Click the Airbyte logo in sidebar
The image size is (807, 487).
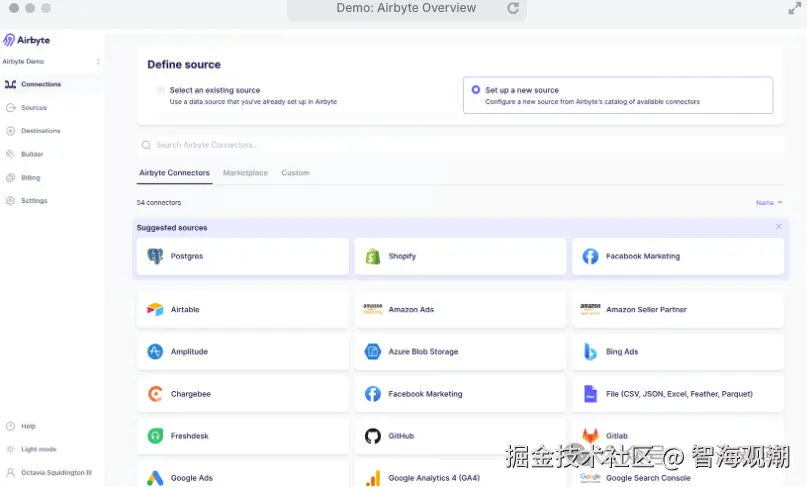click(27, 40)
